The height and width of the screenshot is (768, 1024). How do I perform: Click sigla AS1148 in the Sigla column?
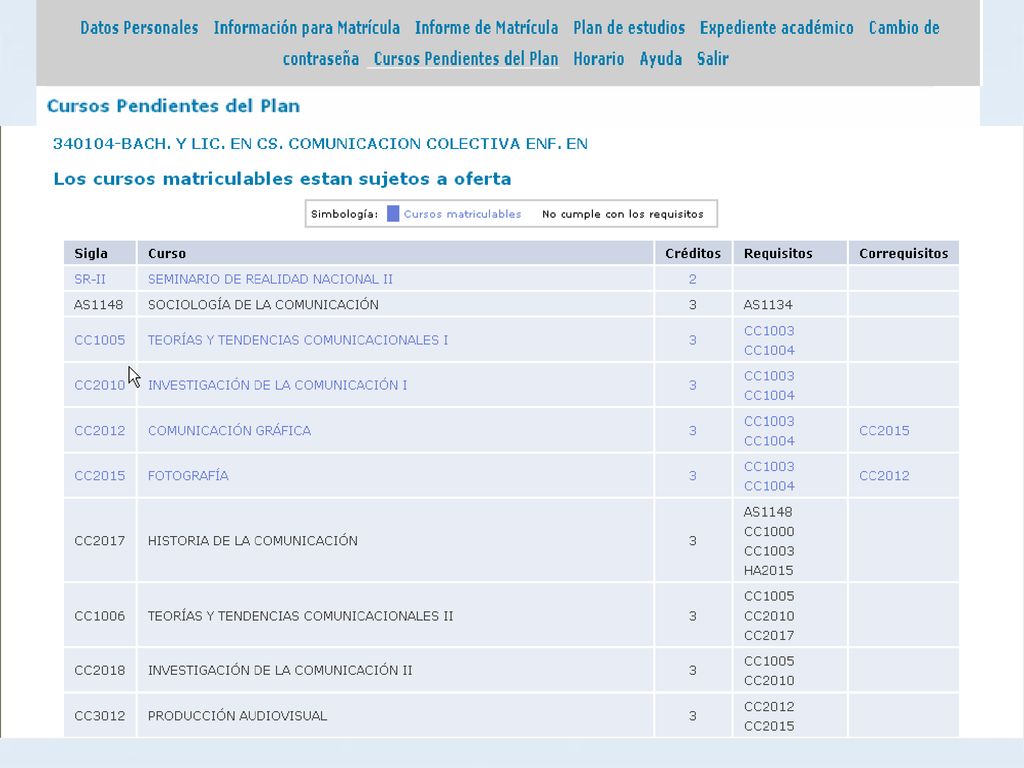click(x=98, y=304)
